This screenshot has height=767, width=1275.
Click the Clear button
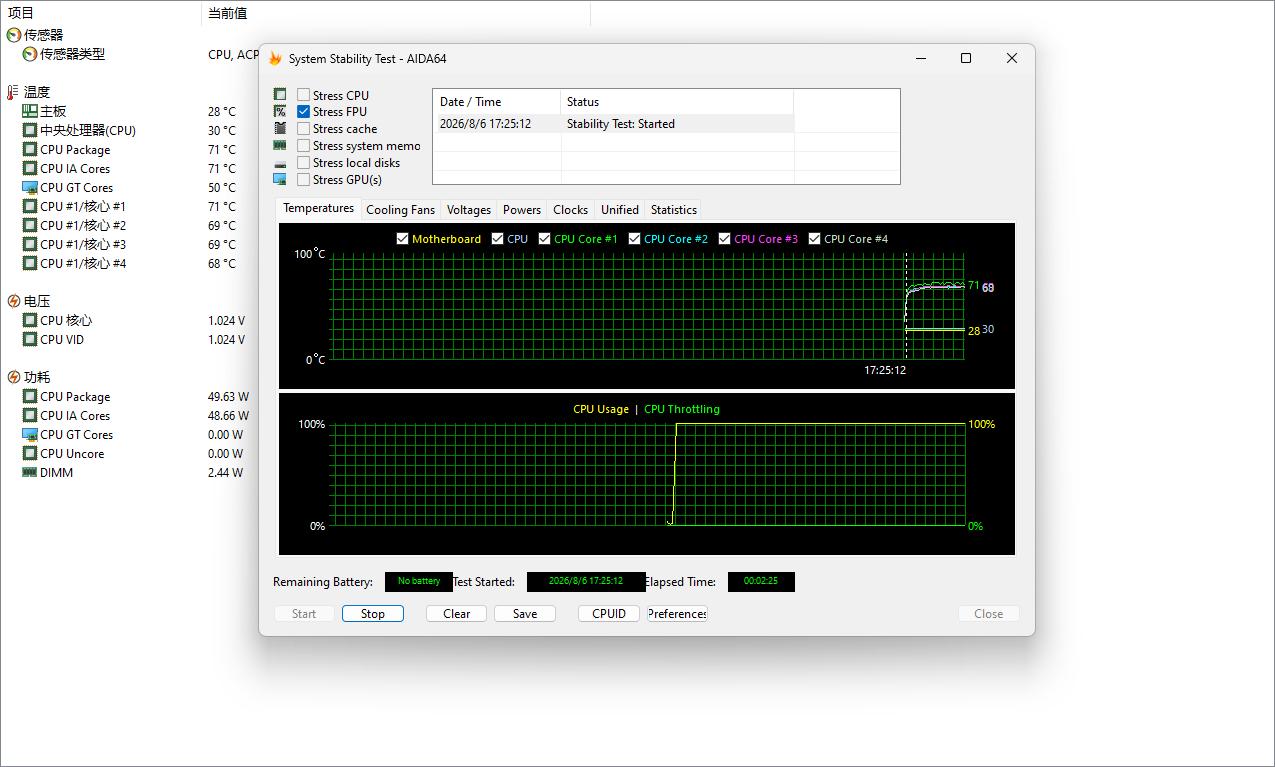(x=456, y=614)
